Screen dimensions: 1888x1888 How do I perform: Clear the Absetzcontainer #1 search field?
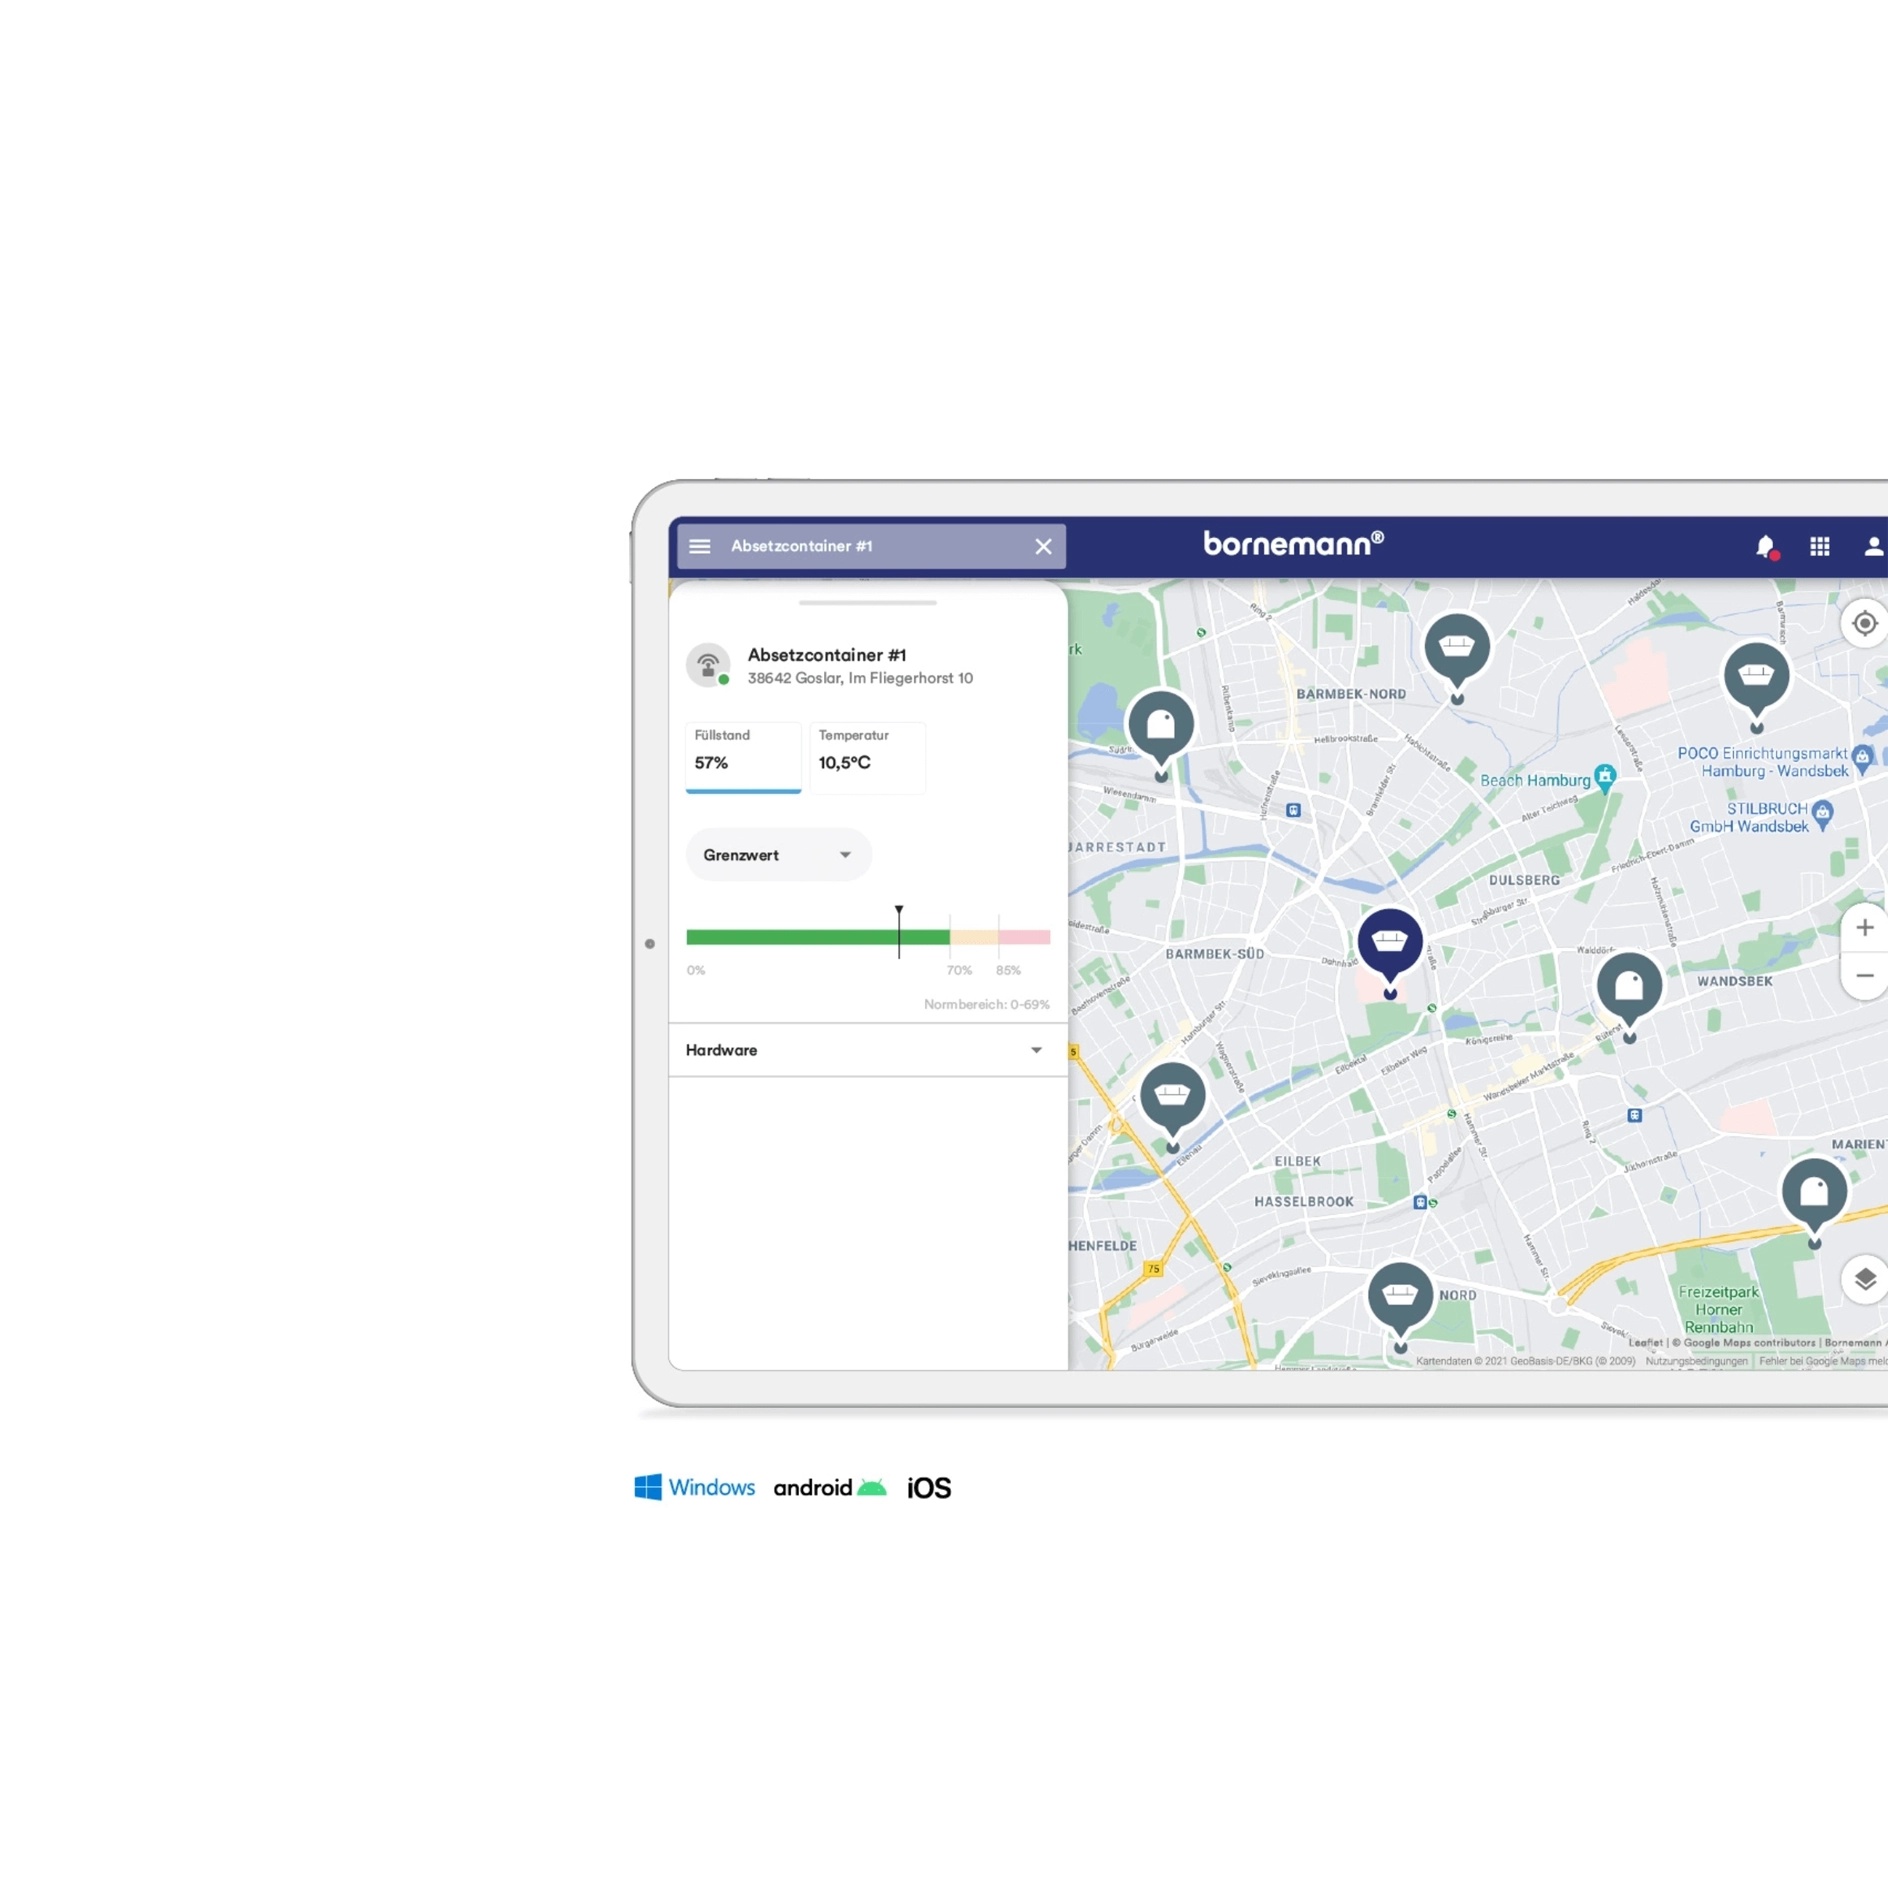pyautogui.click(x=1043, y=546)
